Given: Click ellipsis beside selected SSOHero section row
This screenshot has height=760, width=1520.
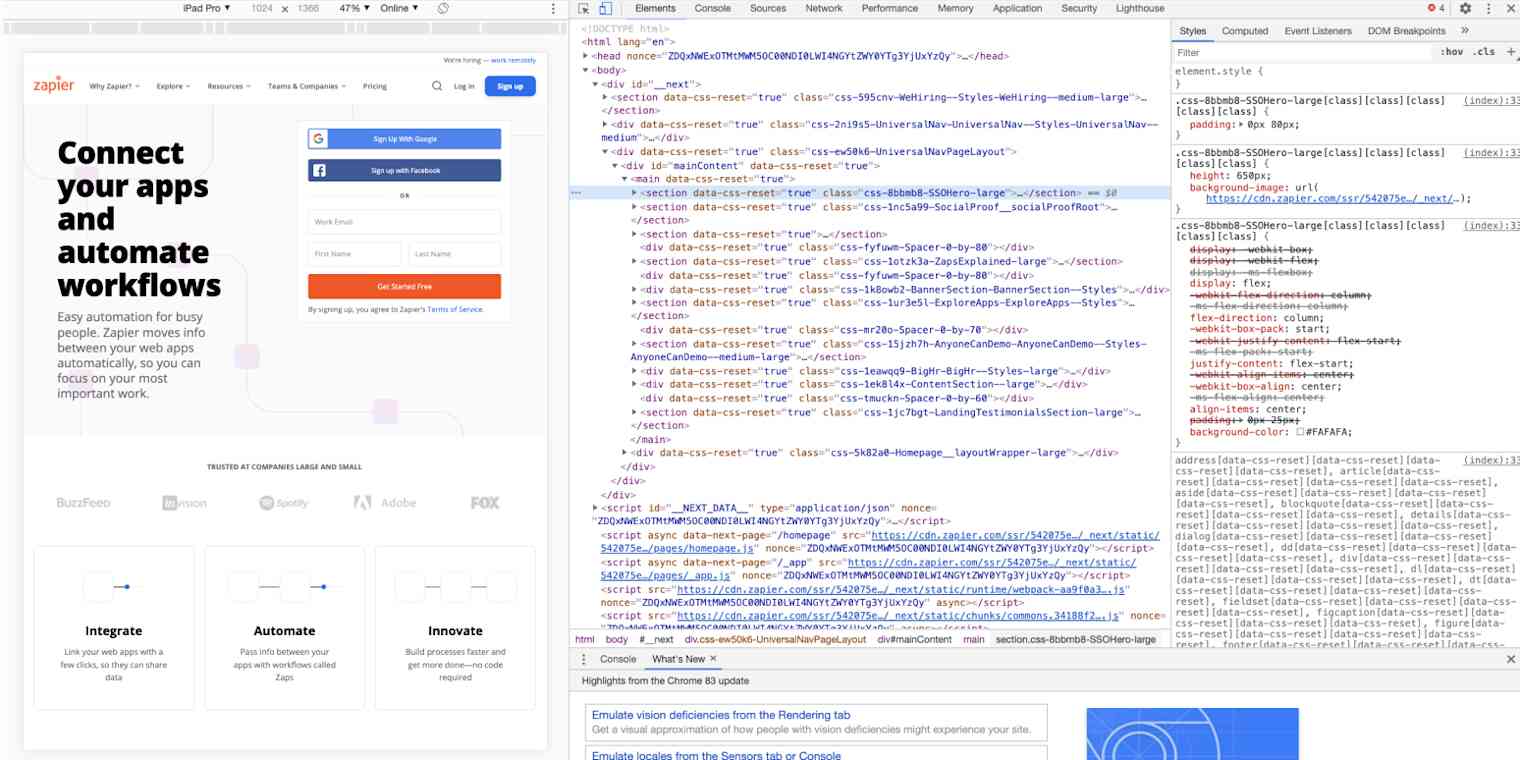Looking at the screenshot, I should pos(576,192).
